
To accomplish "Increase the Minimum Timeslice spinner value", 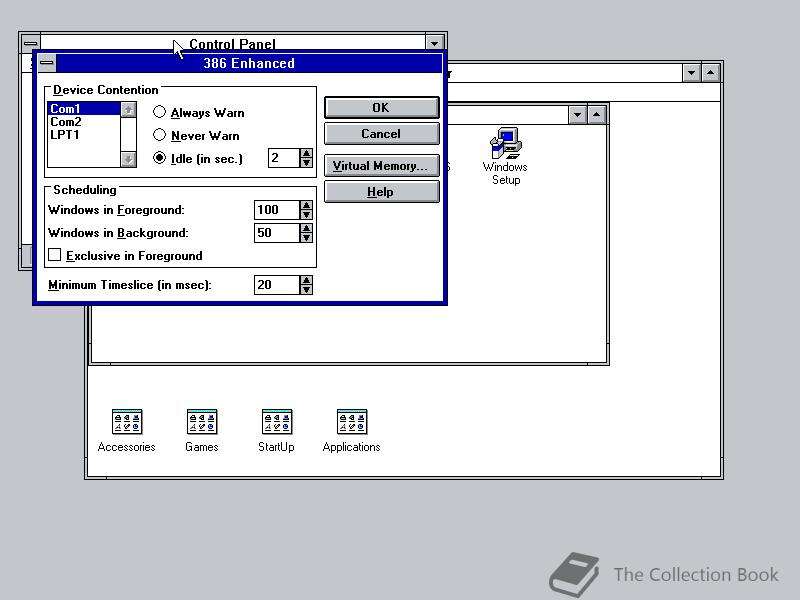I will [x=306, y=280].
